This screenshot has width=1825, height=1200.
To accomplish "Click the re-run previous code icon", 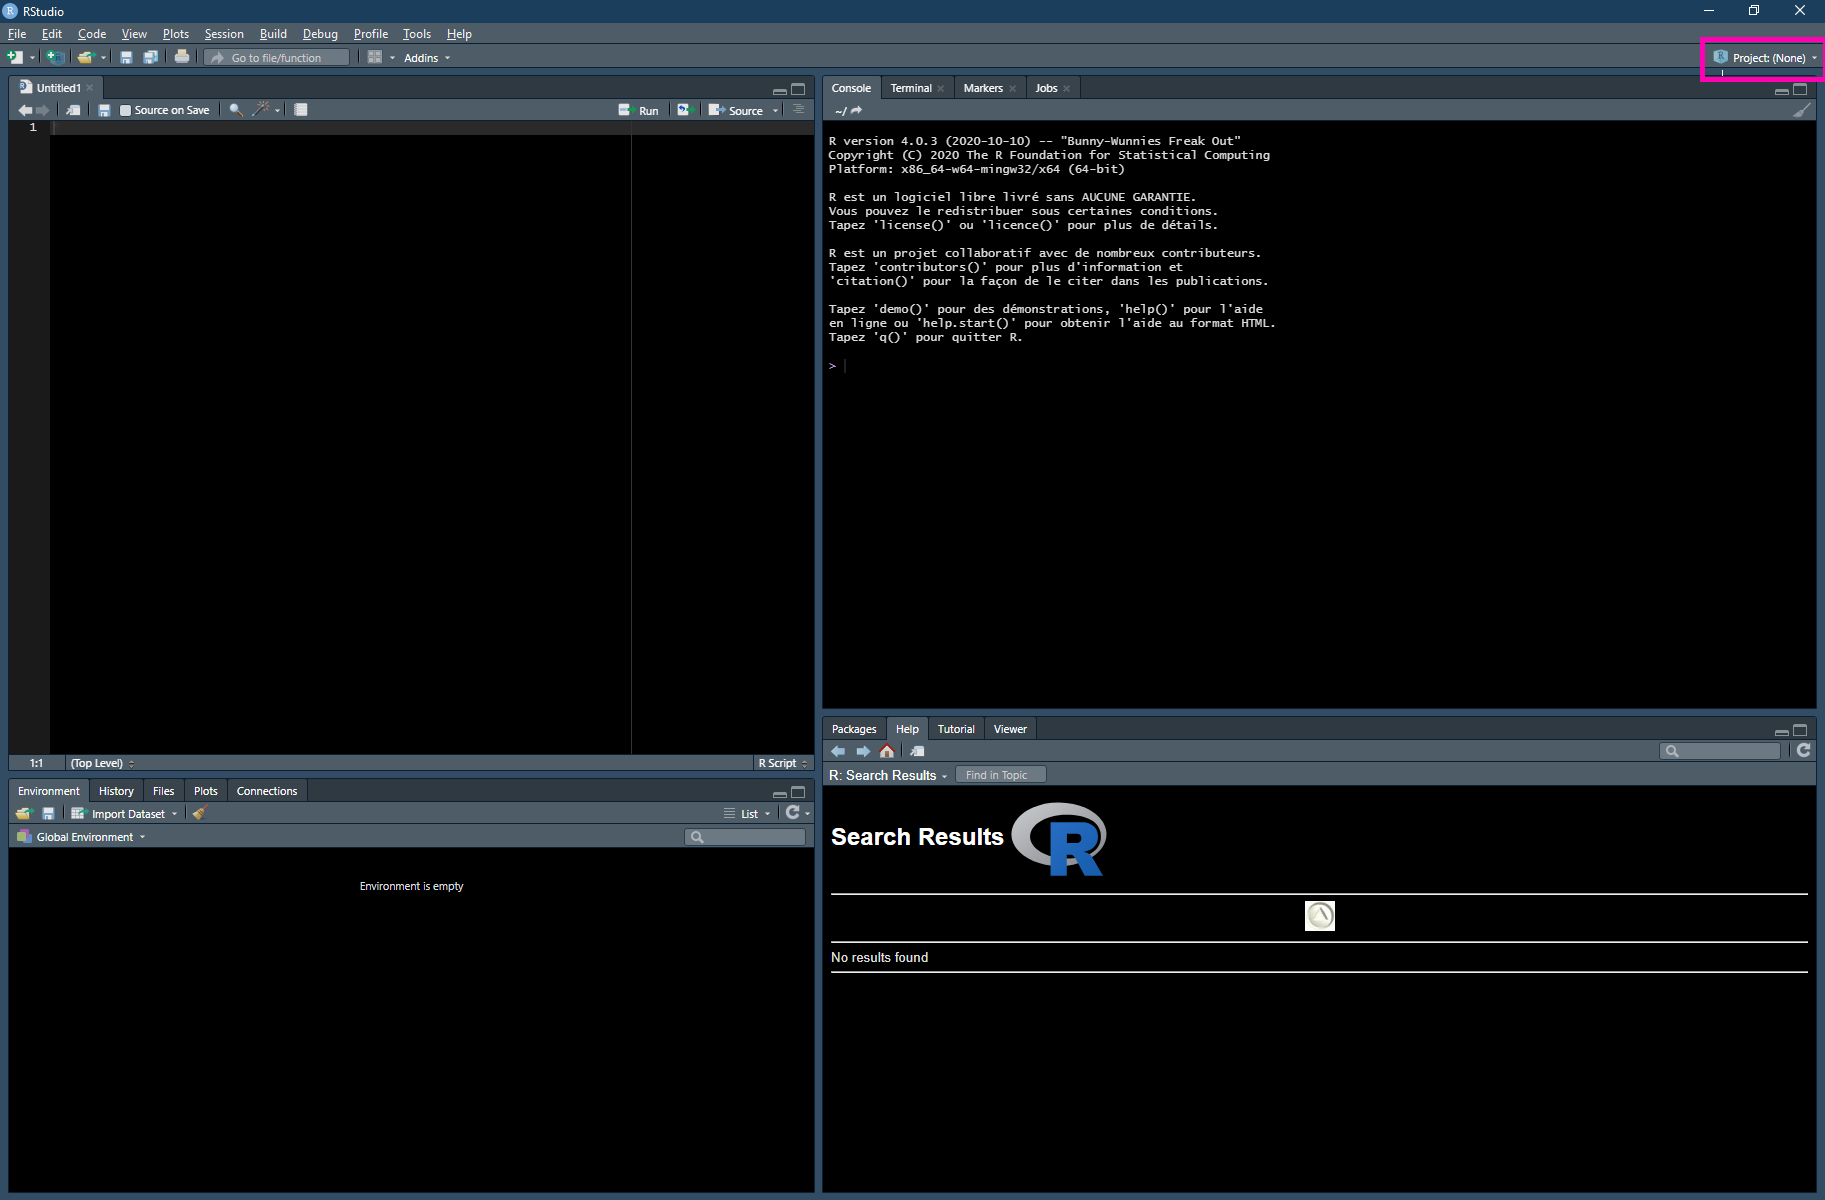I will 684,110.
